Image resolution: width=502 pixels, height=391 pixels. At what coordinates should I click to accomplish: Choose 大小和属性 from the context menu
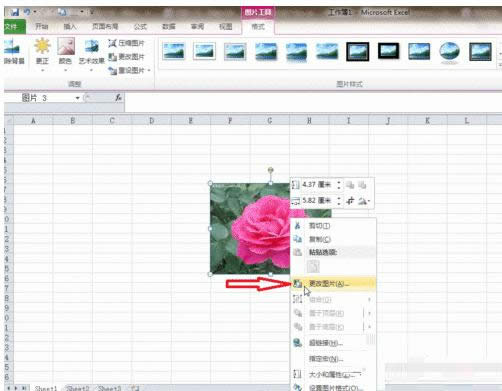[333, 375]
